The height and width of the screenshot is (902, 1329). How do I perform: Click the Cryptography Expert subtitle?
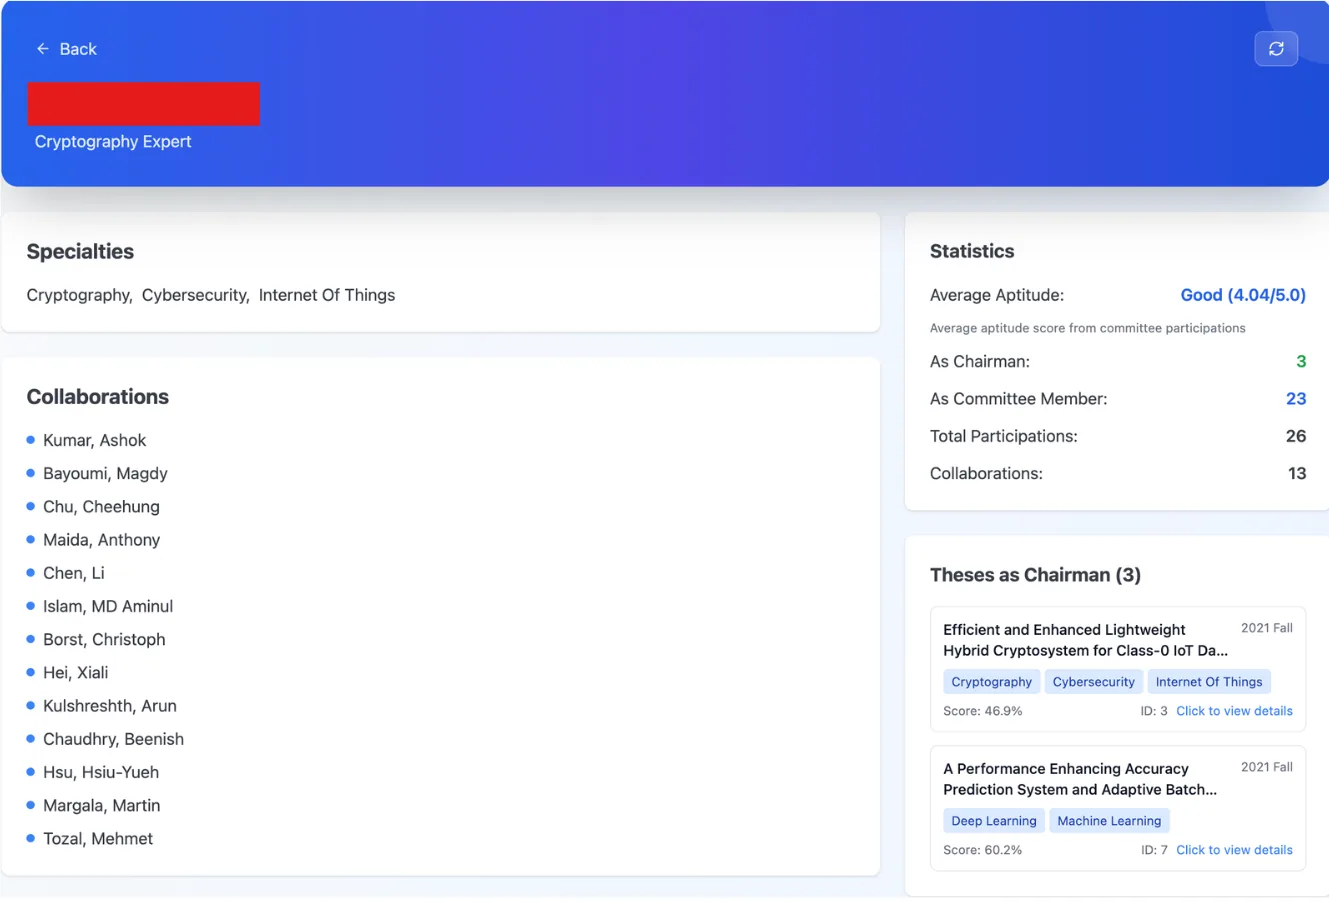[x=113, y=141]
